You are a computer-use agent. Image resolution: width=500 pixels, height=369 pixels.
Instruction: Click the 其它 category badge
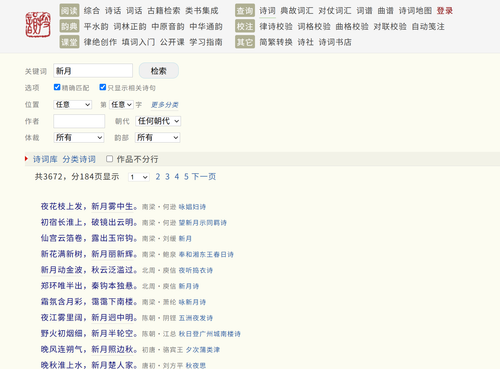pos(245,42)
